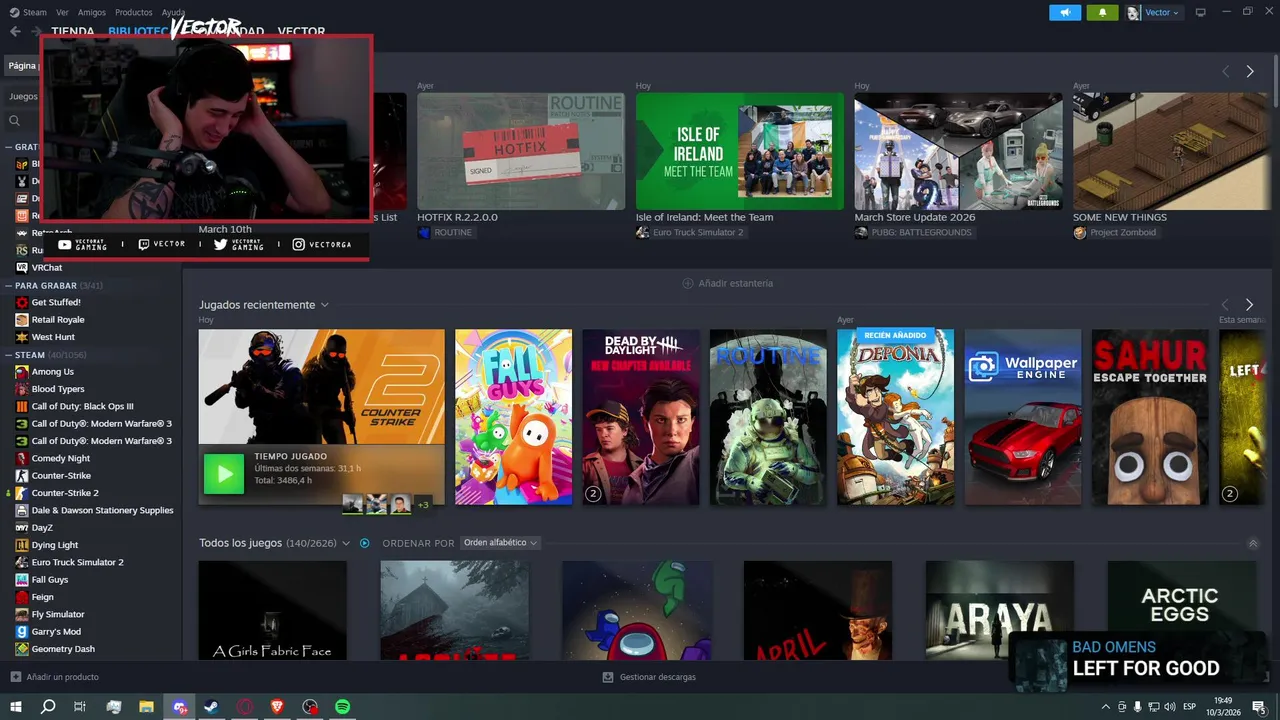Open File Explorer from the taskbar

click(x=146, y=707)
